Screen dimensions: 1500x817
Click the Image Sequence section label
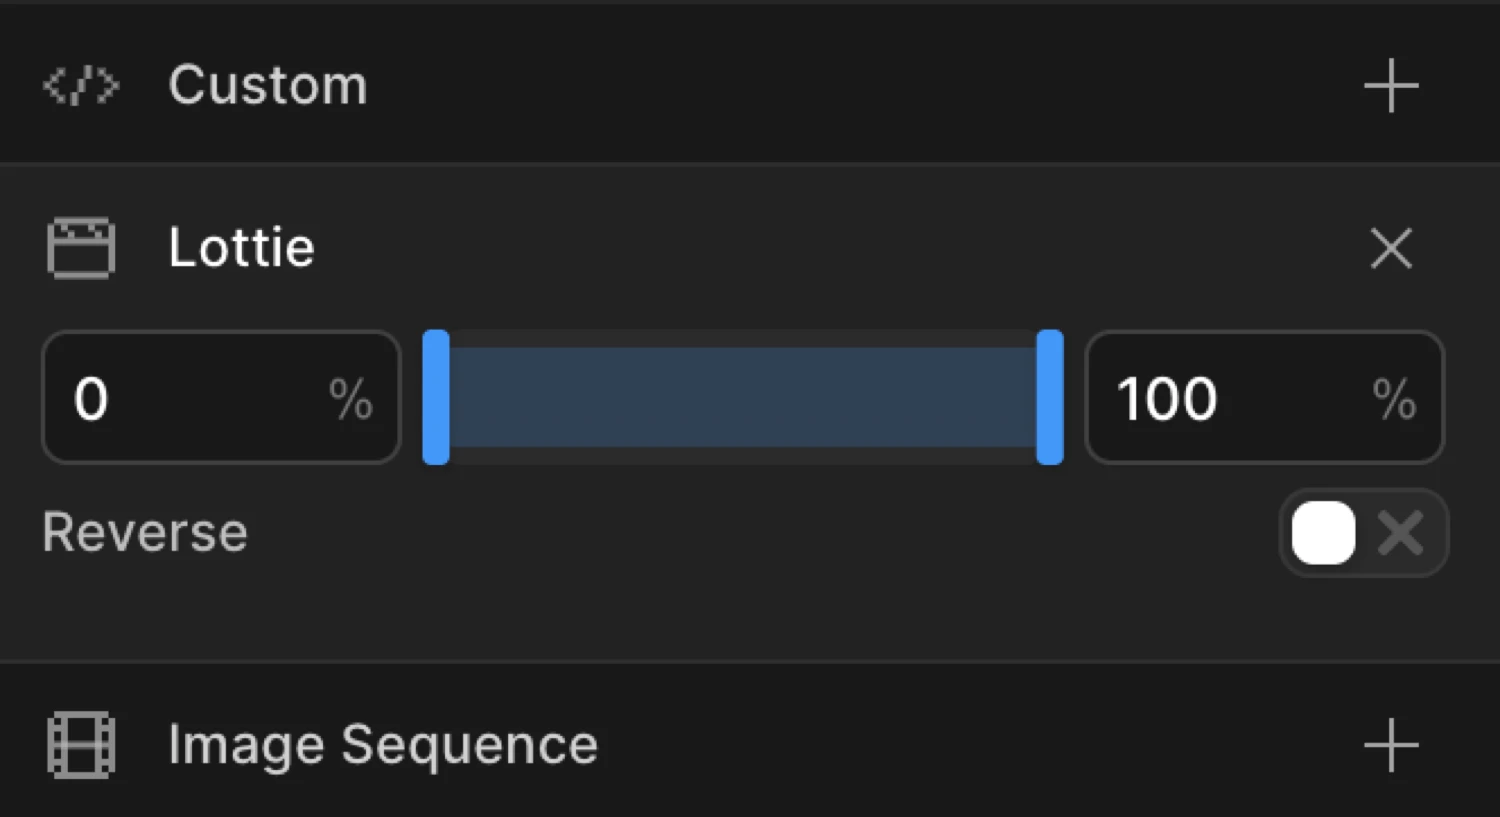(x=382, y=744)
